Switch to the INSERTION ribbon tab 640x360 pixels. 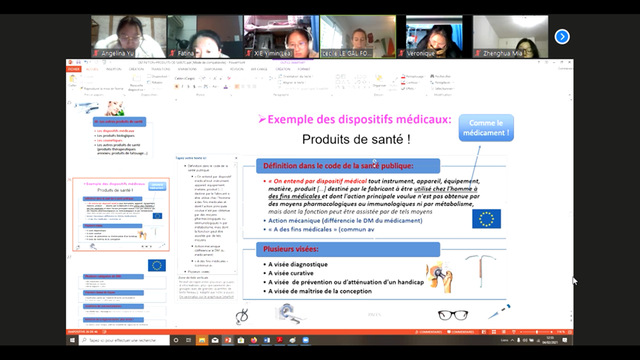tap(114, 69)
